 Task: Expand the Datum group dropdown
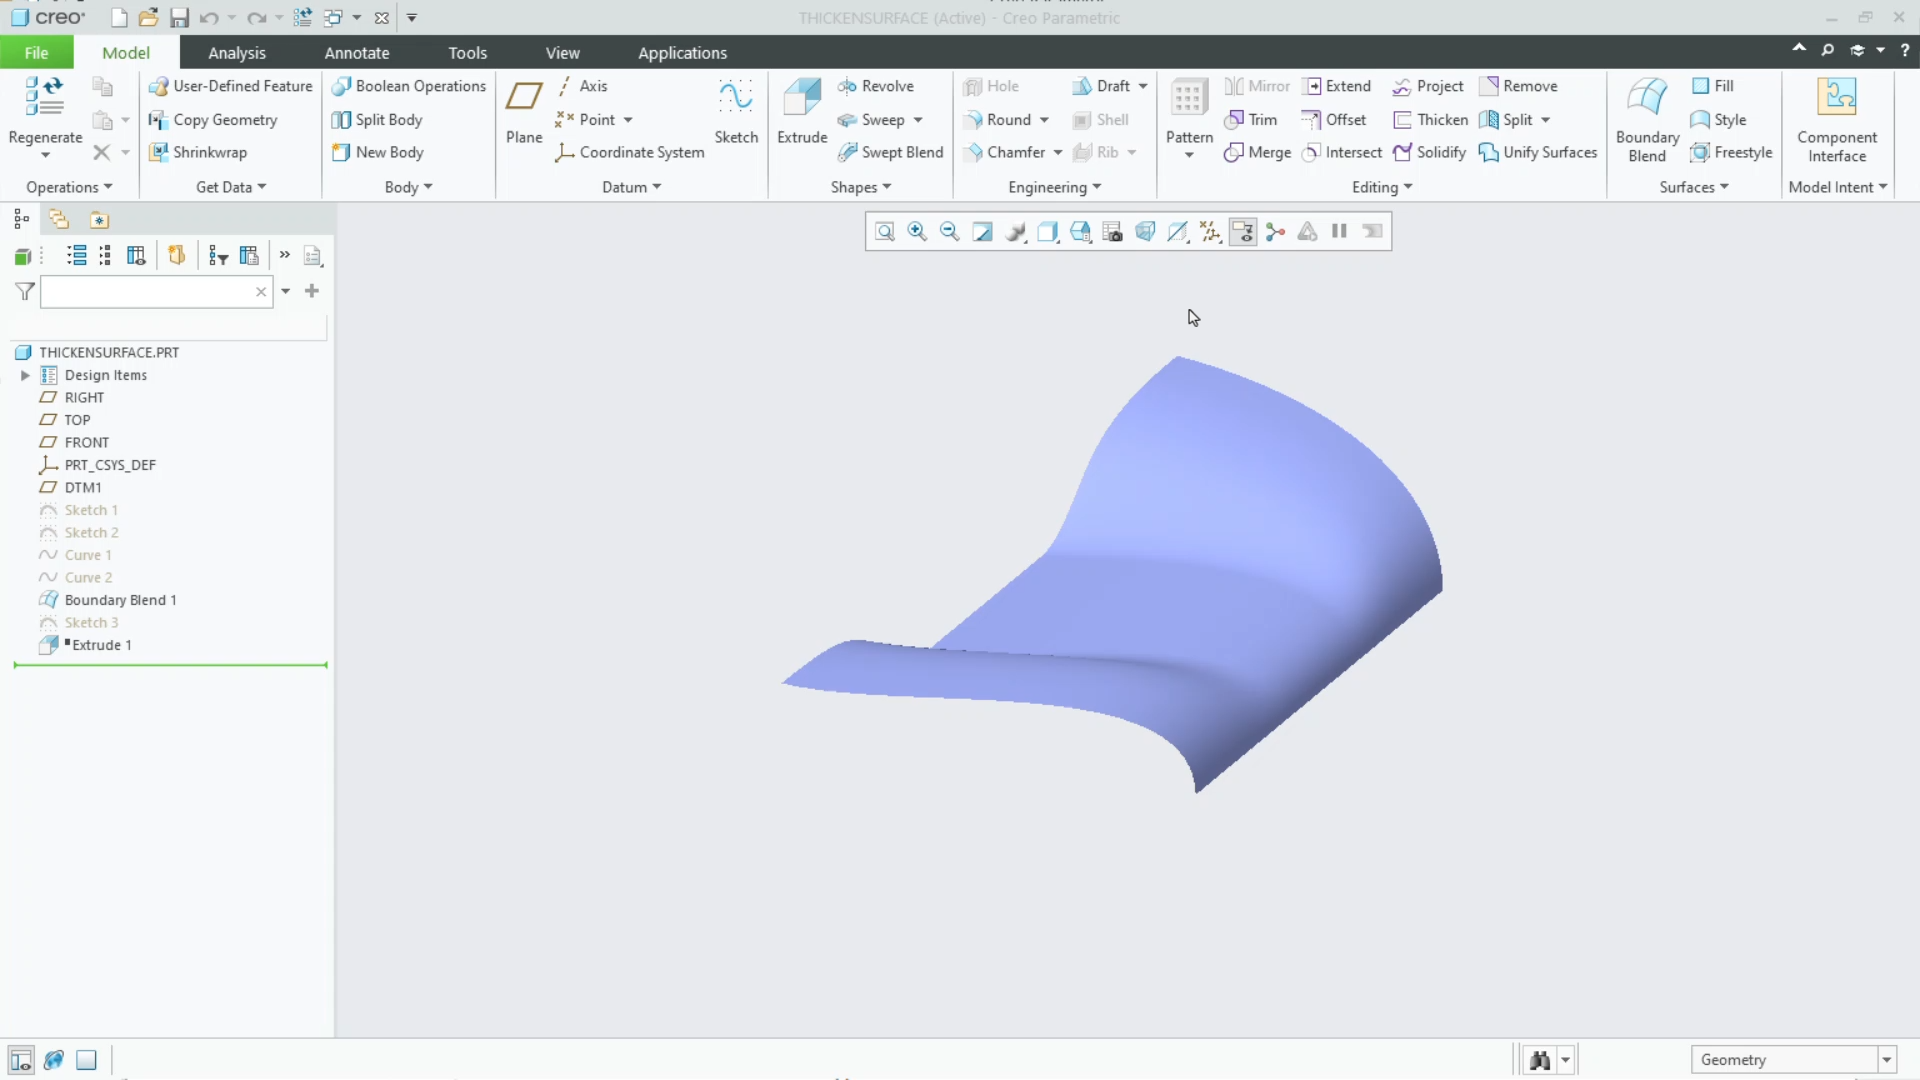(x=632, y=187)
